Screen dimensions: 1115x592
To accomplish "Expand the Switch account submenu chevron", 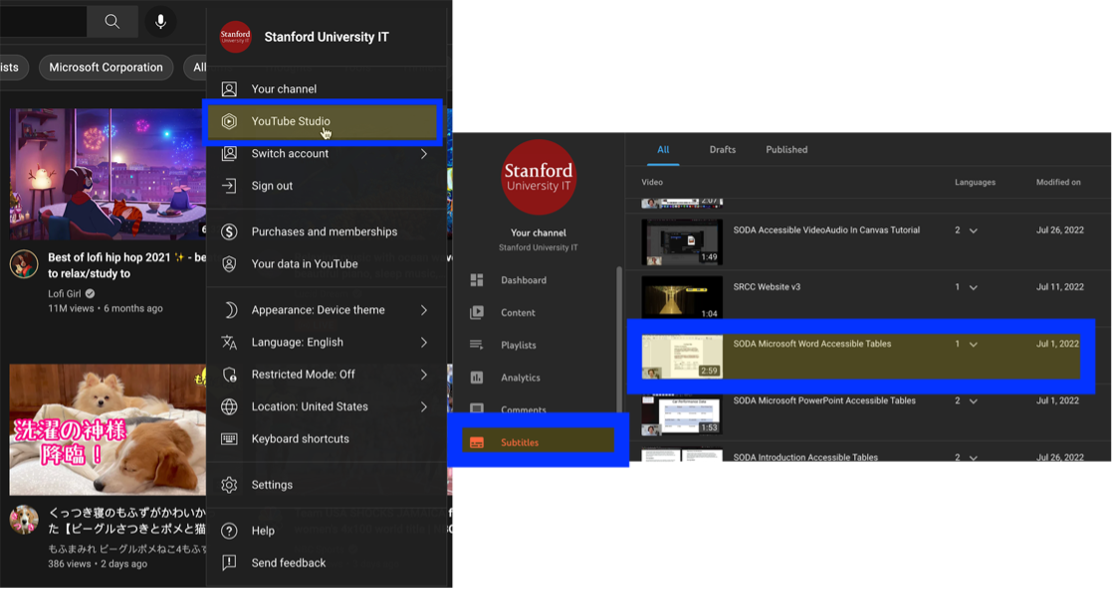I will click(x=424, y=154).
